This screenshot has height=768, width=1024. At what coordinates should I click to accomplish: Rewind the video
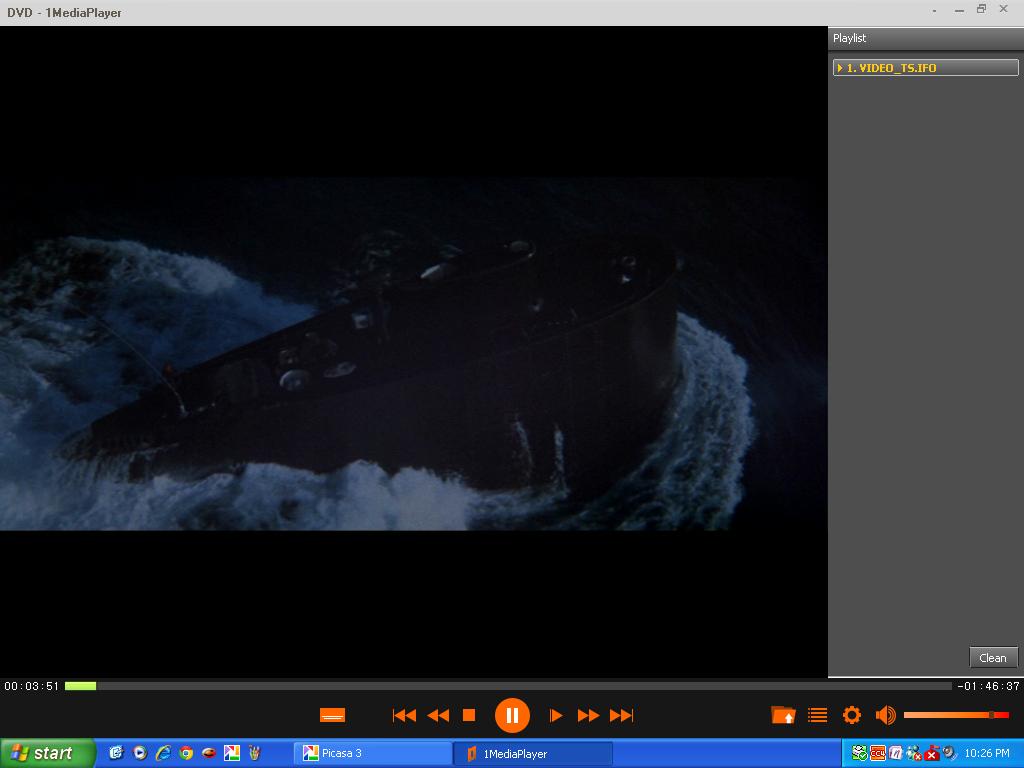pos(438,715)
